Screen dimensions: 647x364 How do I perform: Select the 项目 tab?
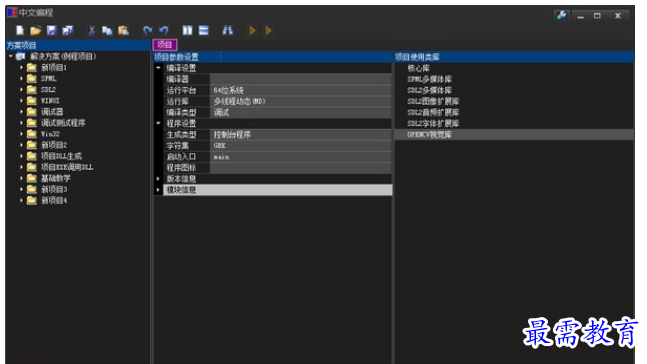tap(165, 45)
